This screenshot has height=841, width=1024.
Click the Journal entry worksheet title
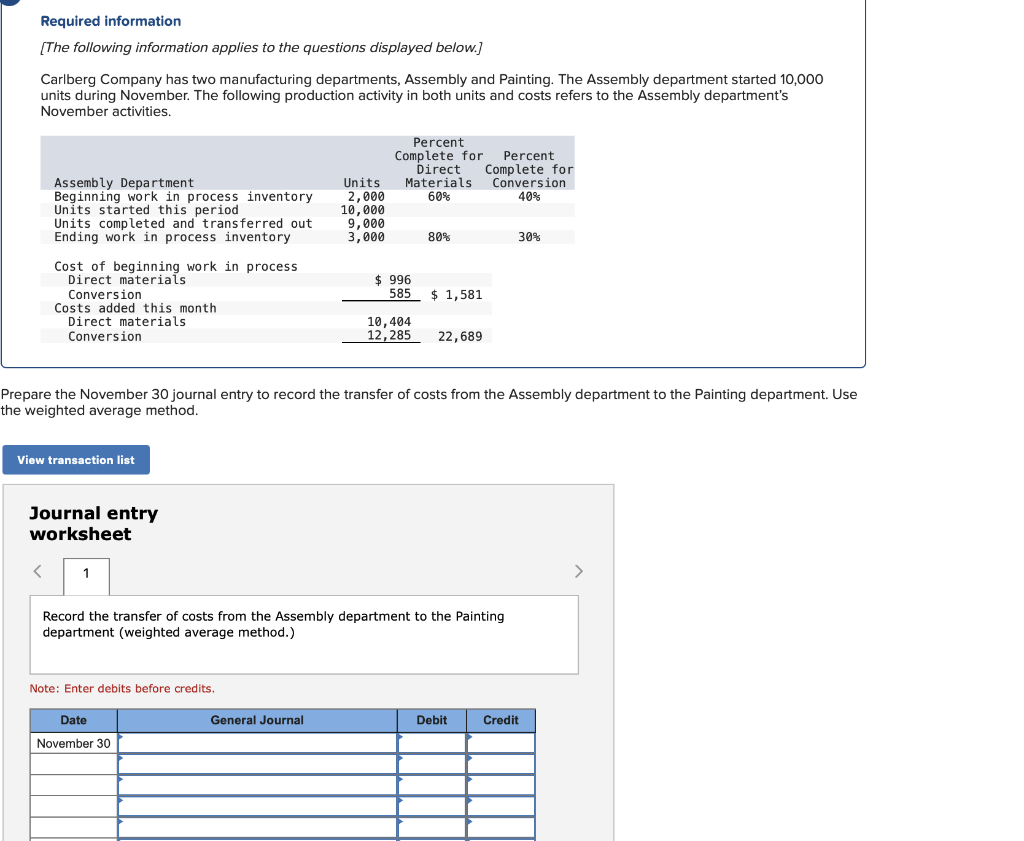pos(94,524)
